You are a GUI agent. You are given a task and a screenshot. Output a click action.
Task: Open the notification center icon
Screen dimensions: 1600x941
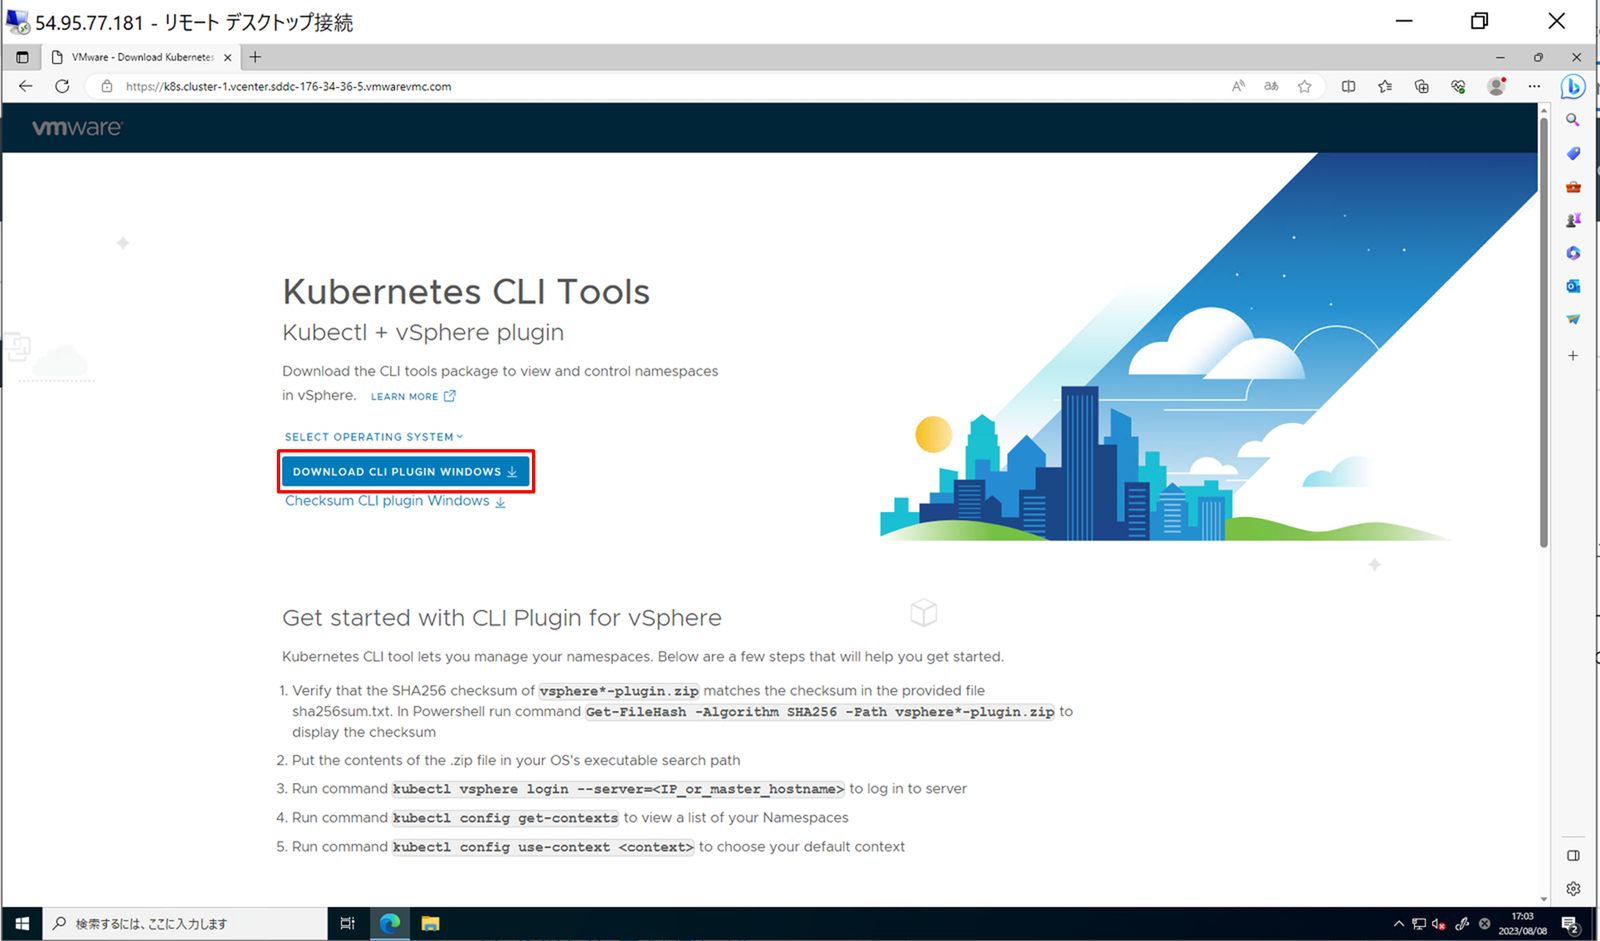pos(1570,924)
